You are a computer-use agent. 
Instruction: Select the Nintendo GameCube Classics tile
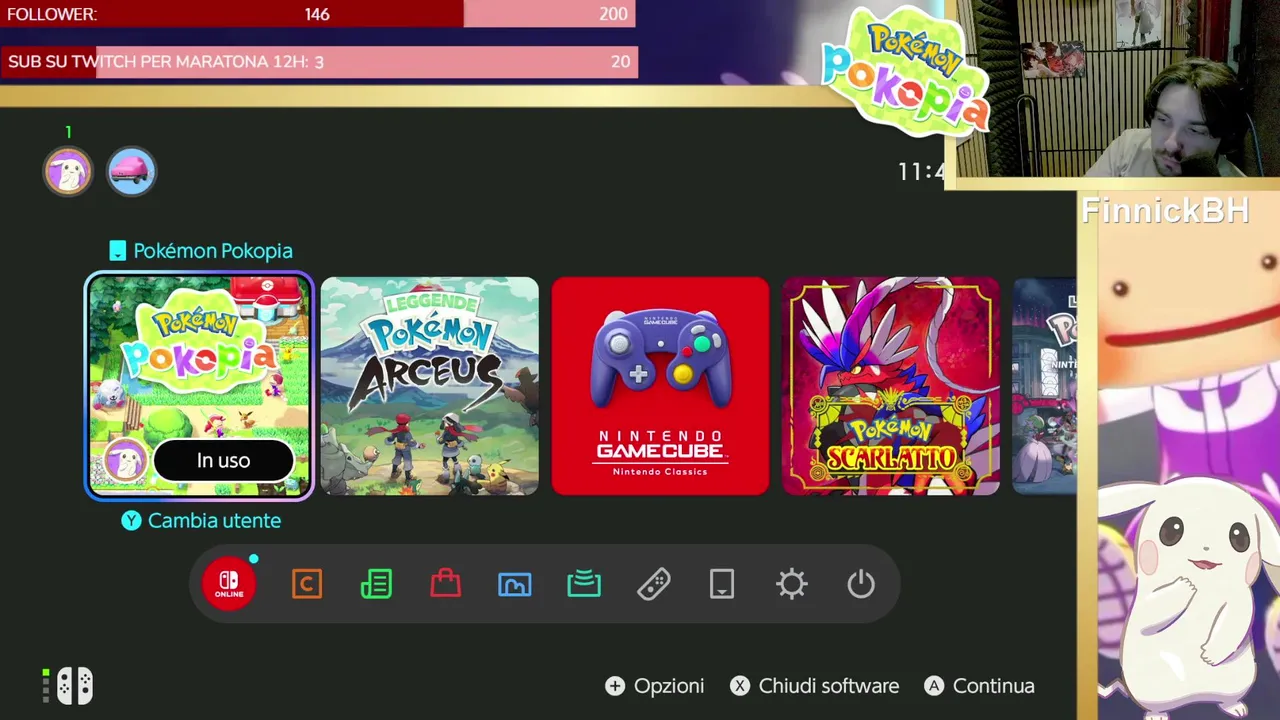tap(660, 386)
